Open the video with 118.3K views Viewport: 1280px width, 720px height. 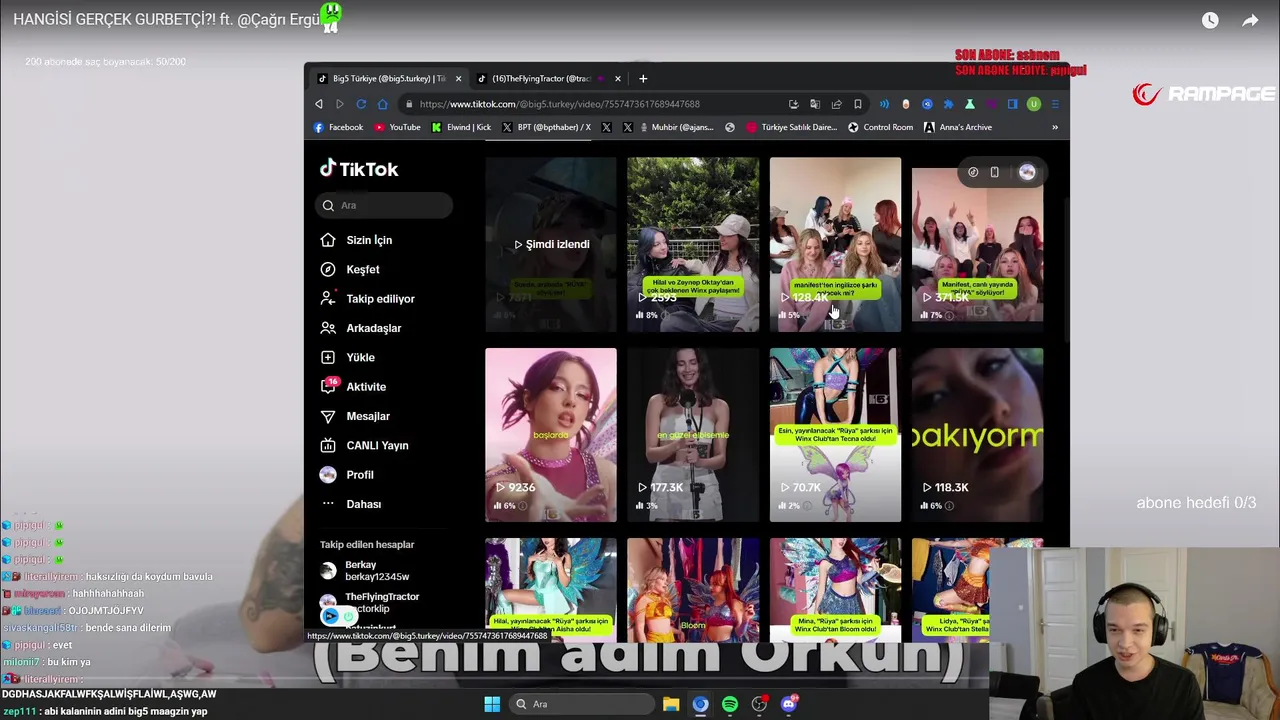pyautogui.click(x=977, y=435)
